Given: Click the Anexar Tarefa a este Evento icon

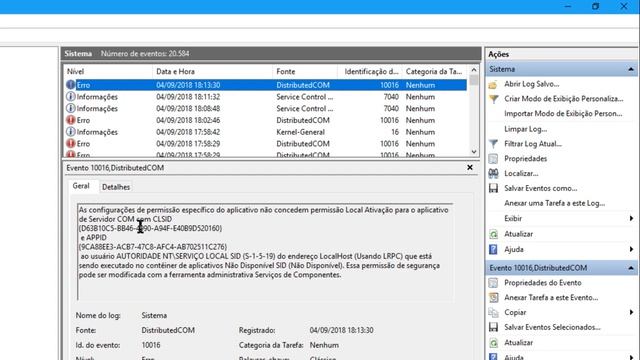Looking at the screenshot, I should [x=493, y=298].
